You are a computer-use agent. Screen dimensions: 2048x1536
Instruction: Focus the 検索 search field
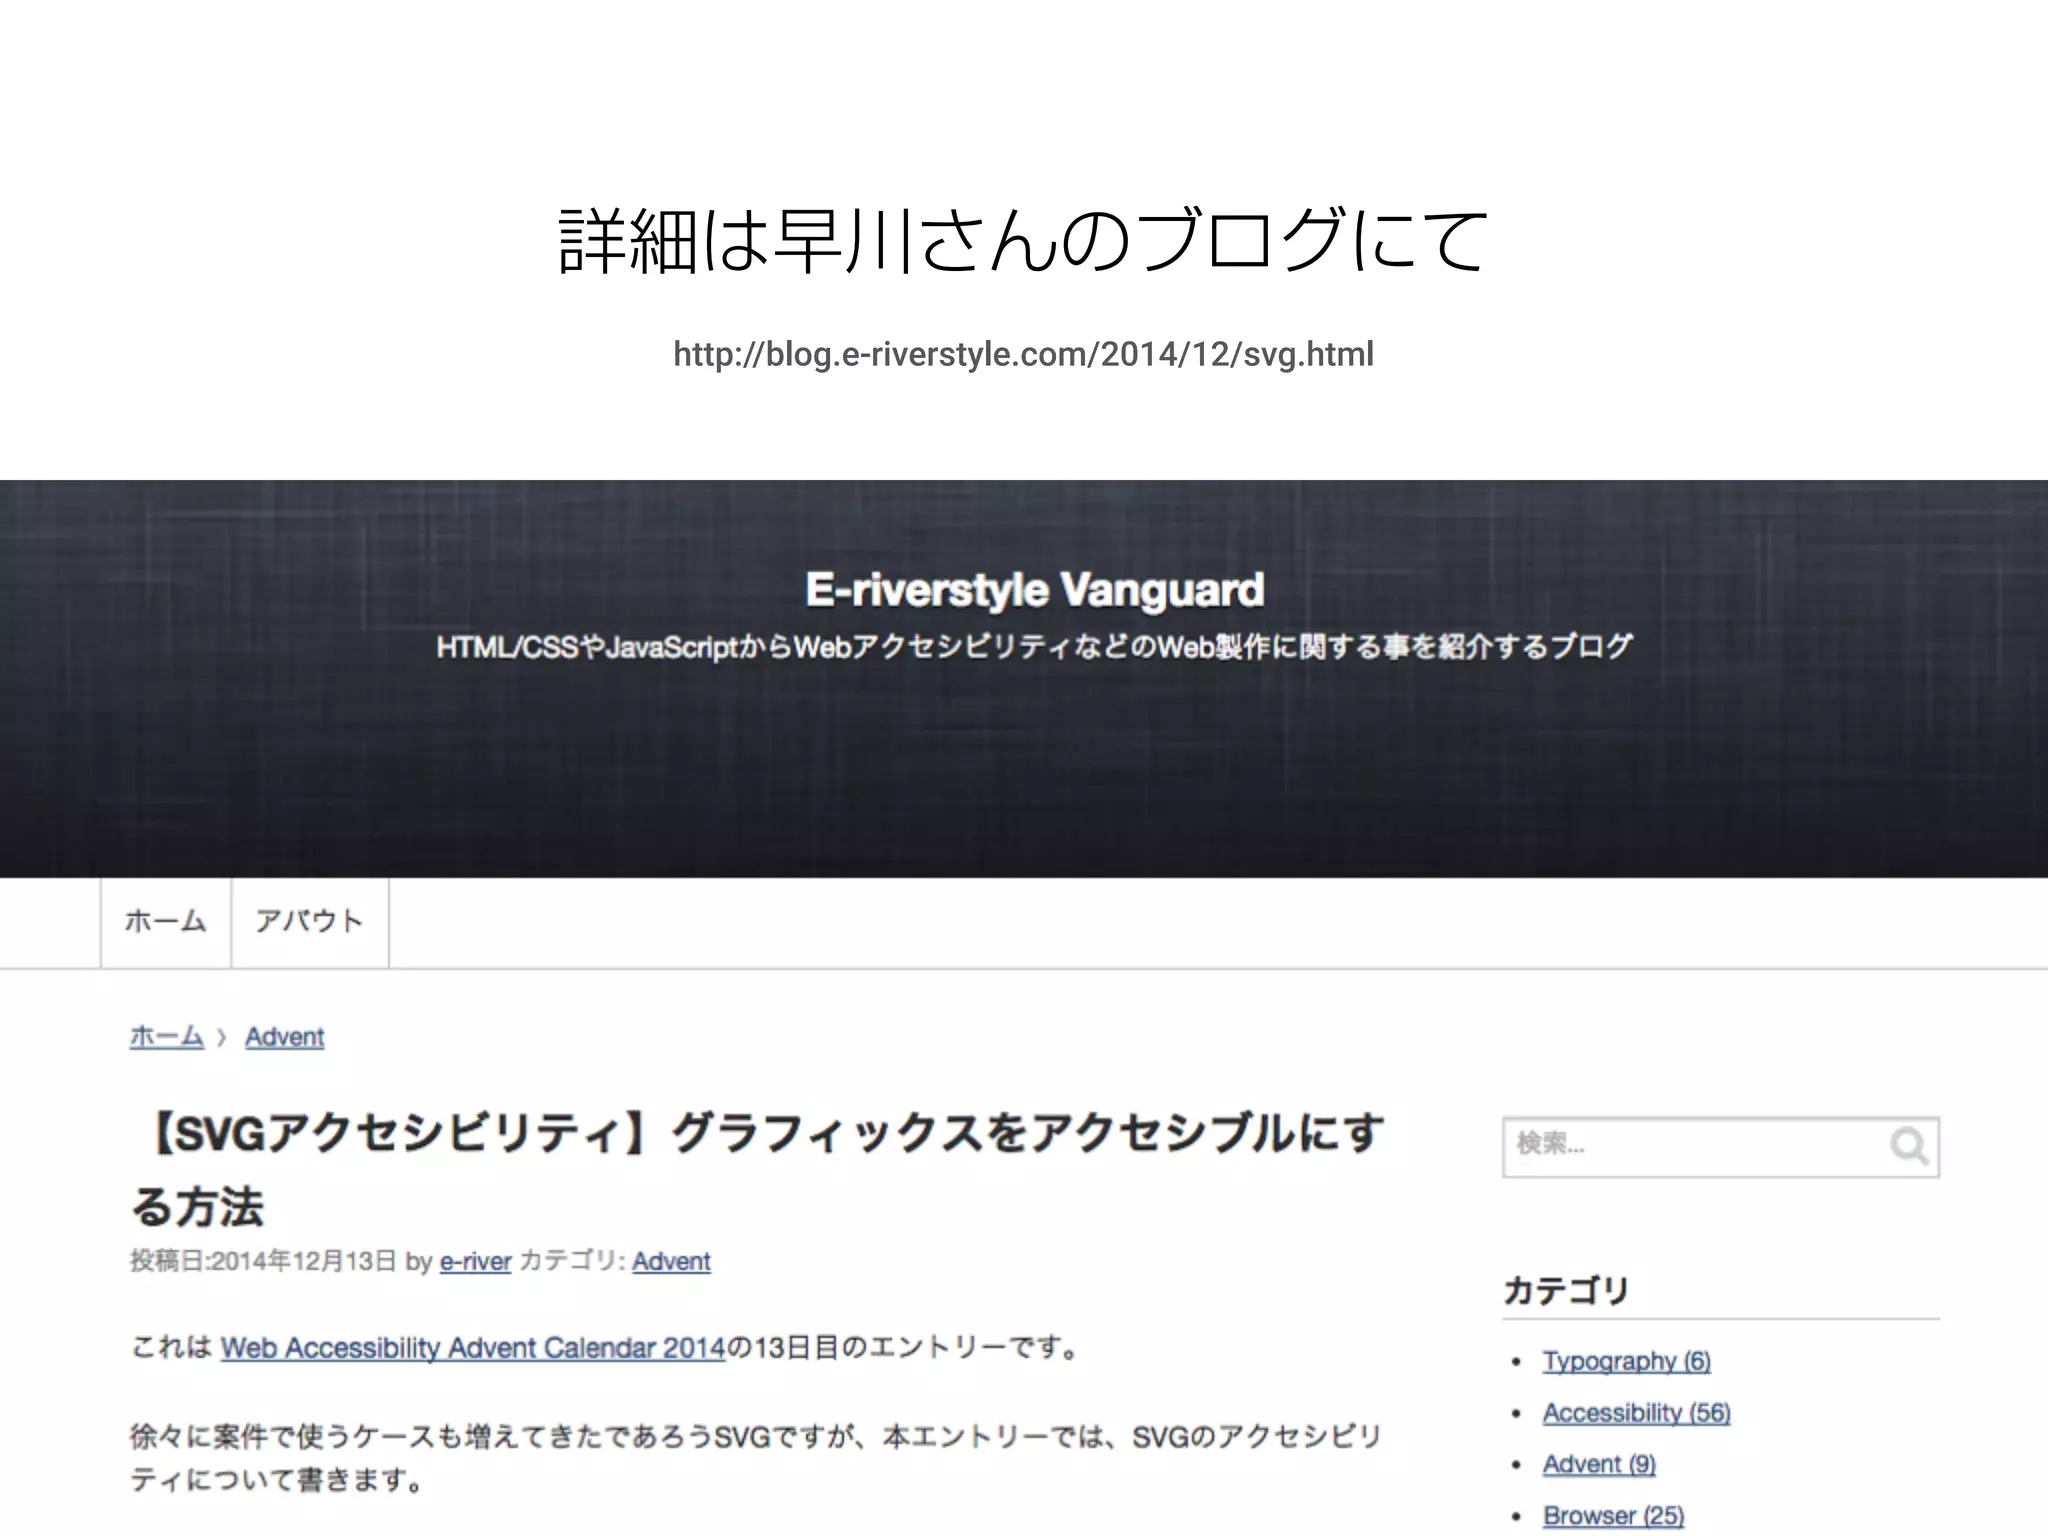click(x=1721, y=1147)
